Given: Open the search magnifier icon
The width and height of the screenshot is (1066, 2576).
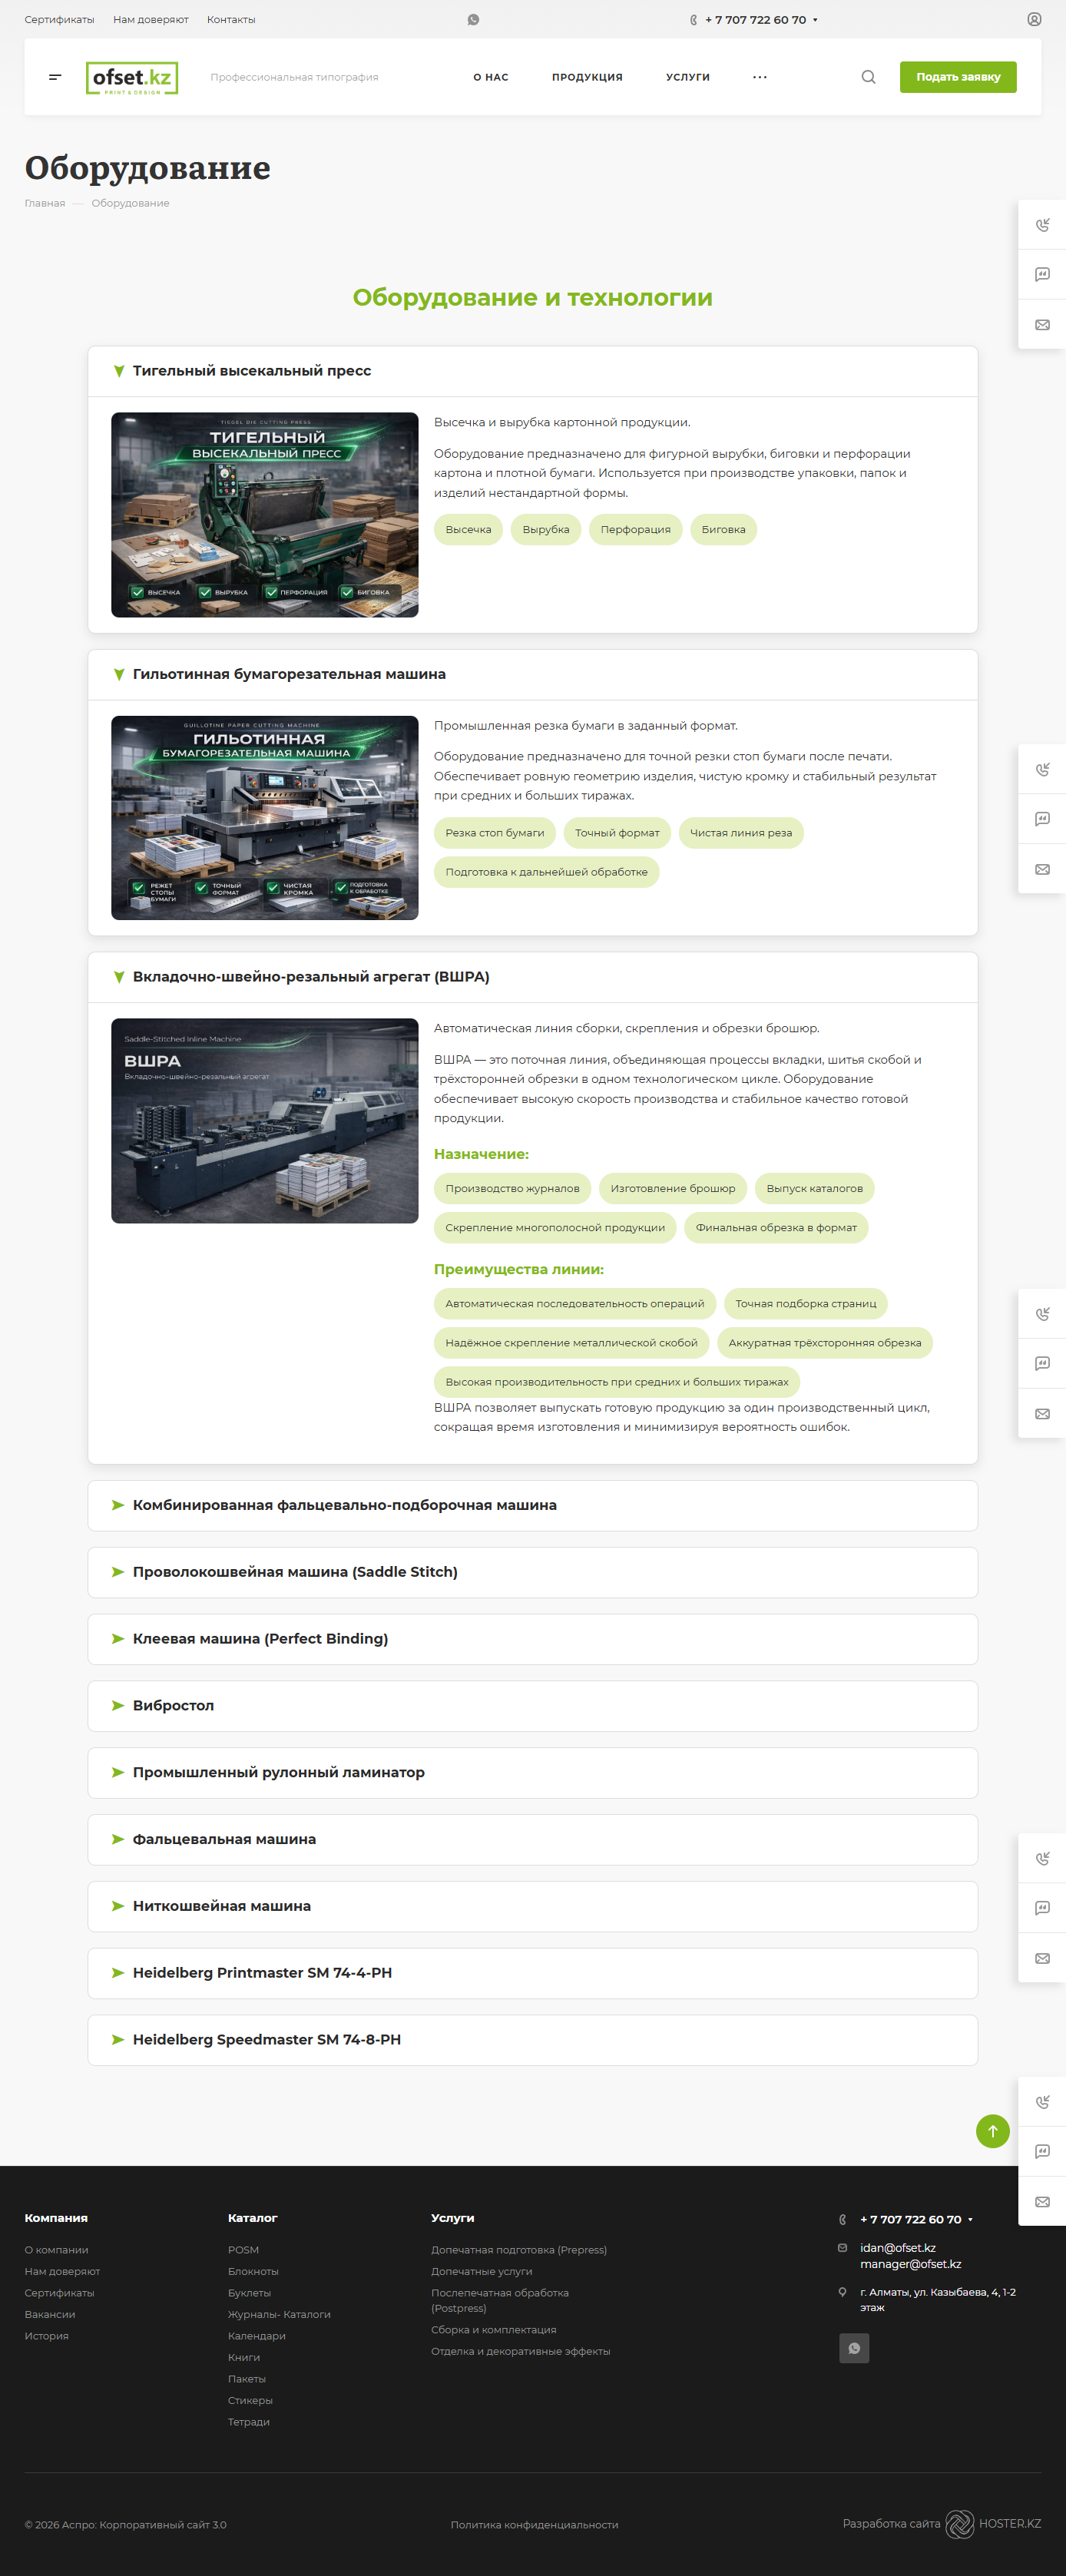Looking at the screenshot, I should click(x=868, y=77).
